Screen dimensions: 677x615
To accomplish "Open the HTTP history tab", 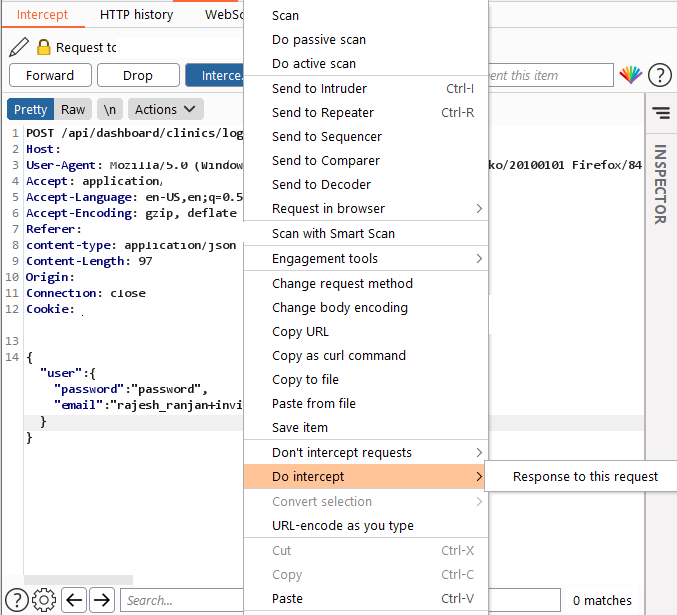I will click(136, 14).
